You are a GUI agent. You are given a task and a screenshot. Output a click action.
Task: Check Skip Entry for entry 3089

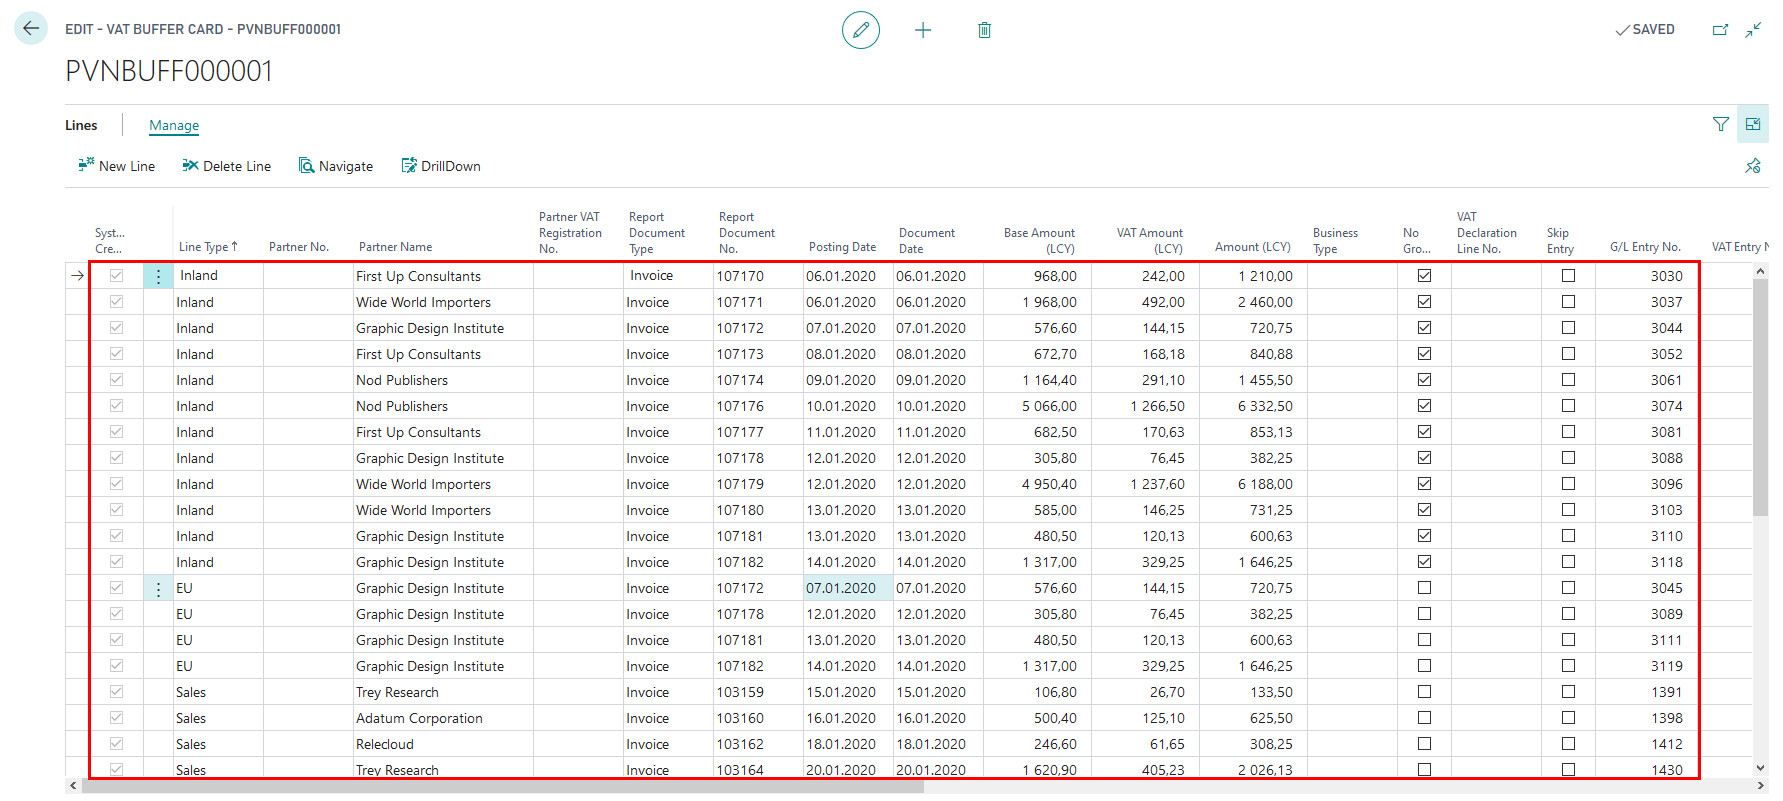tap(1568, 614)
